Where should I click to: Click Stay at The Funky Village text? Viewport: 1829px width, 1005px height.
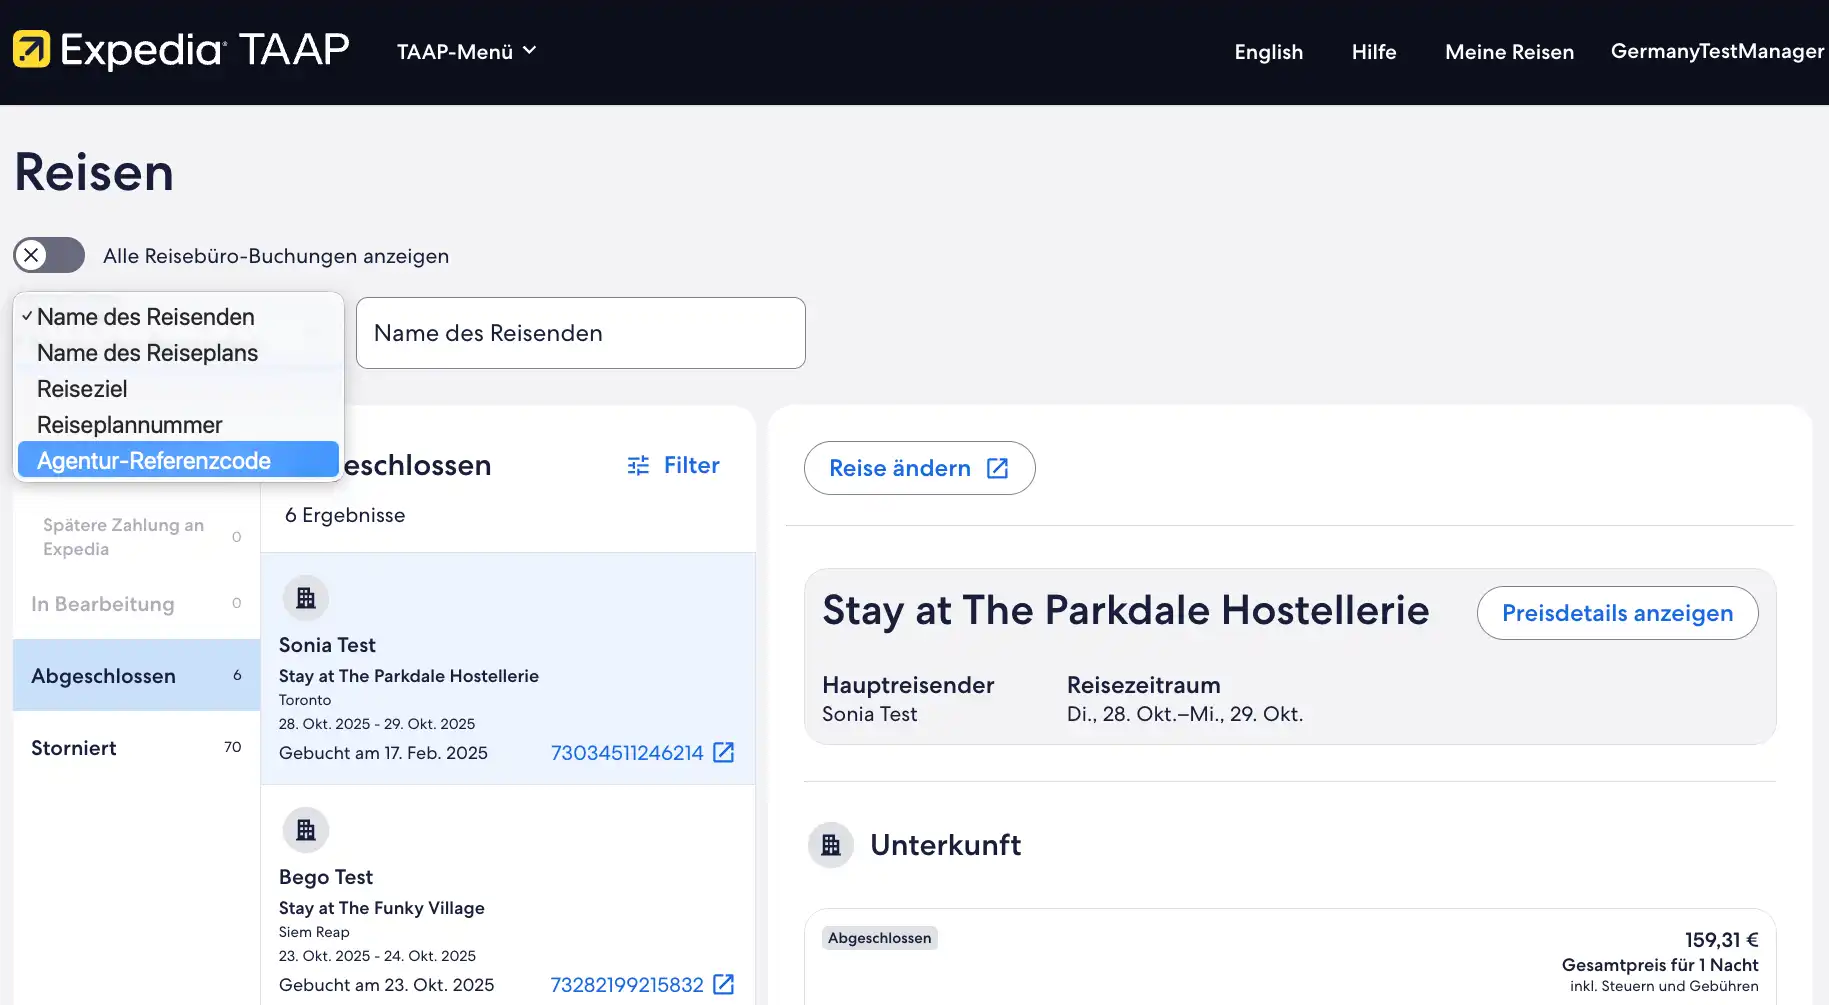point(382,908)
